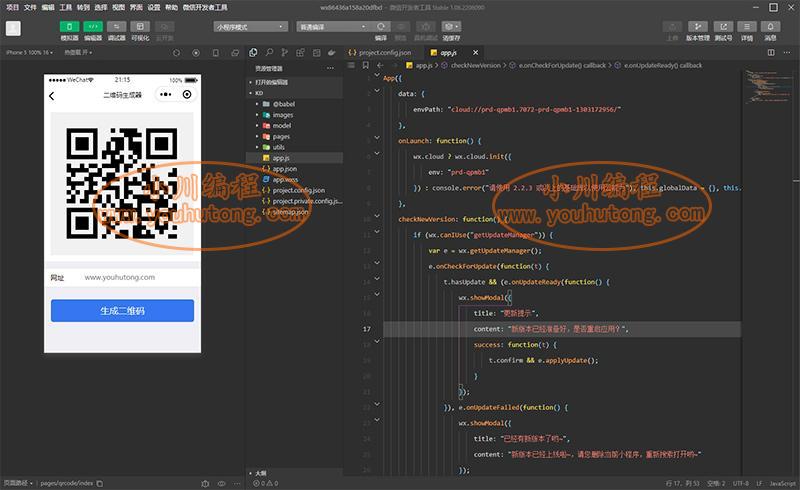Open the source control branch icon
The image size is (800, 490).
pos(285,53)
